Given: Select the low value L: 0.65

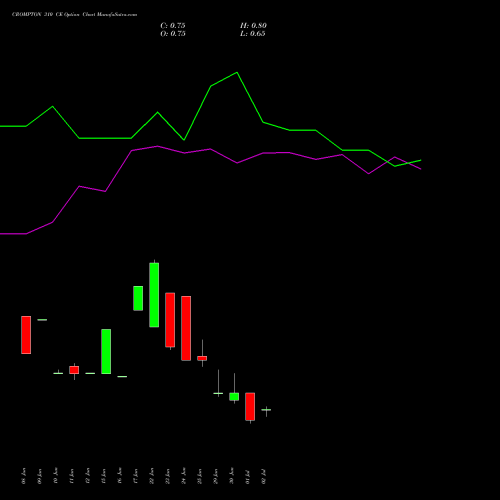Looking at the screenshot, I should [x=253, y=34].
